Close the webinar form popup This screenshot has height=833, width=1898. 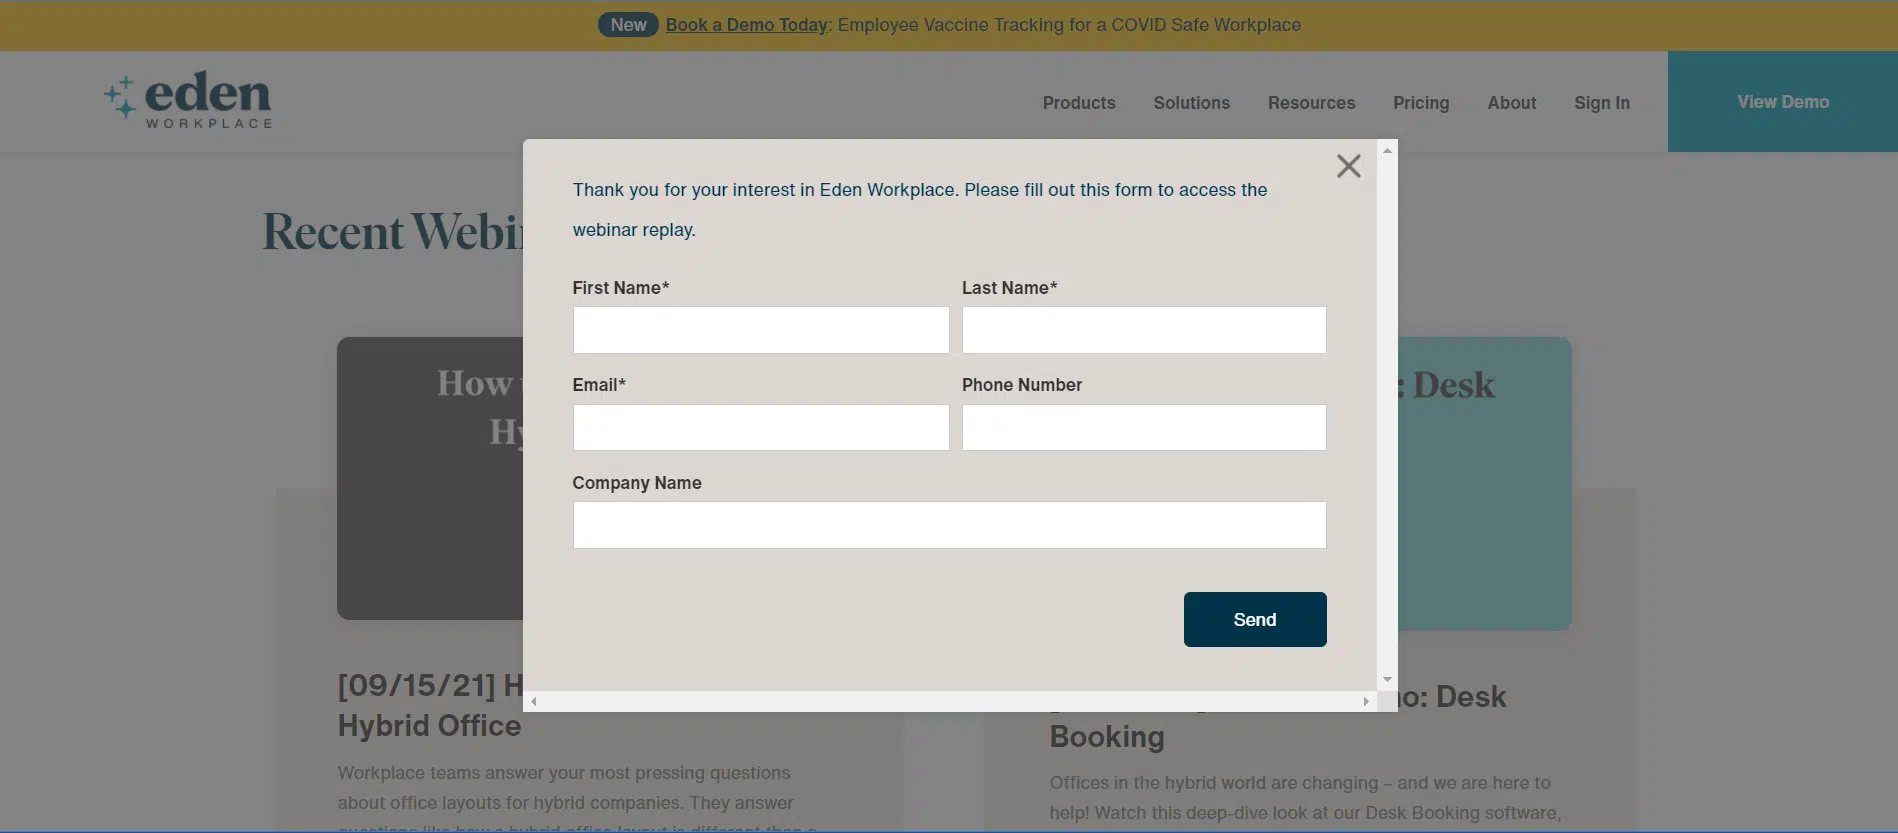pyautogui.click(x=1348, y=166)
